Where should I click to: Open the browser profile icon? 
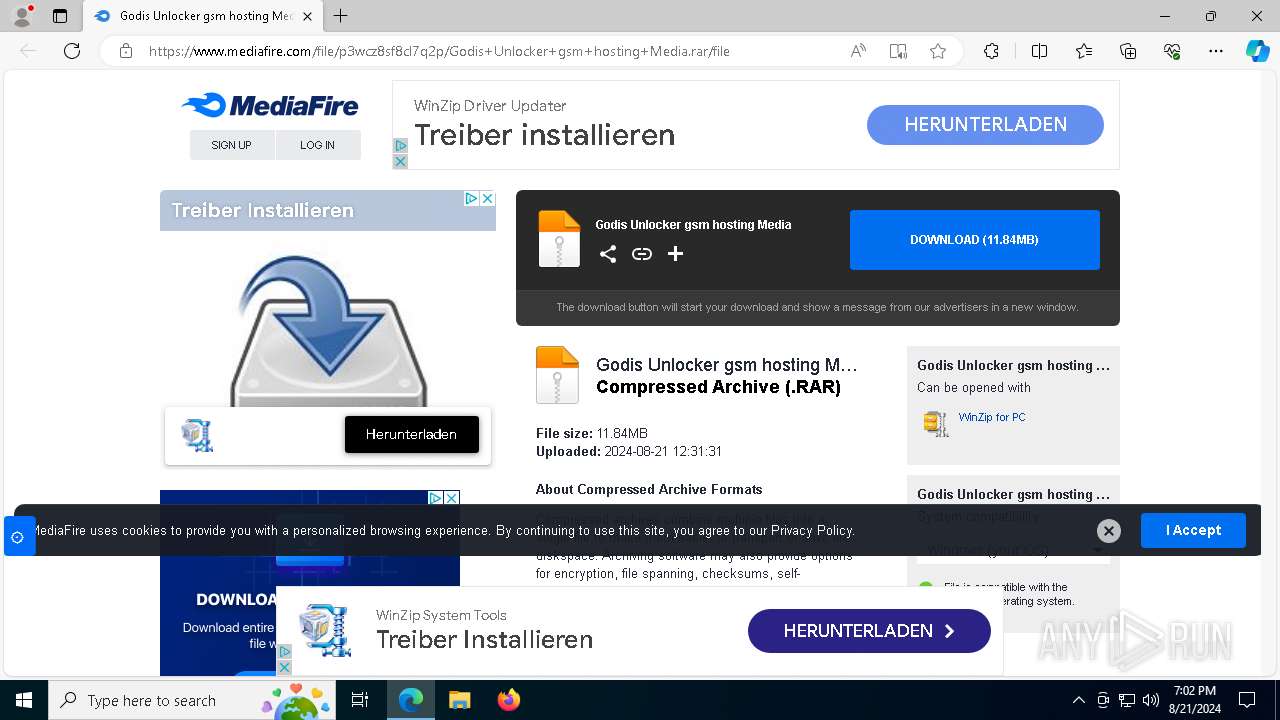point(22,16)
